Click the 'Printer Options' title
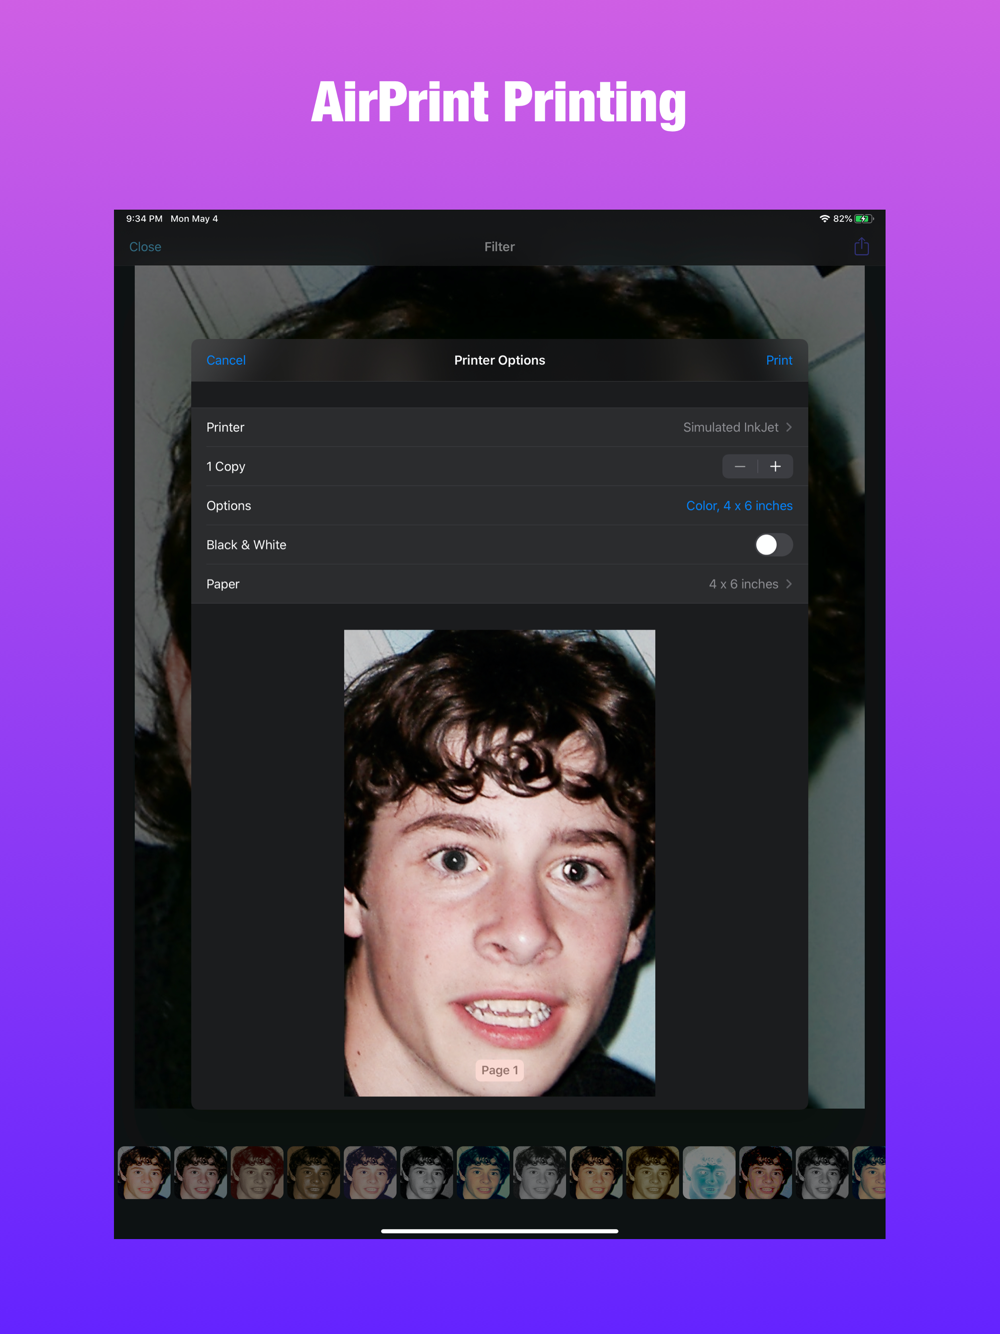The image size is (1000, 1334). point(500,360)
